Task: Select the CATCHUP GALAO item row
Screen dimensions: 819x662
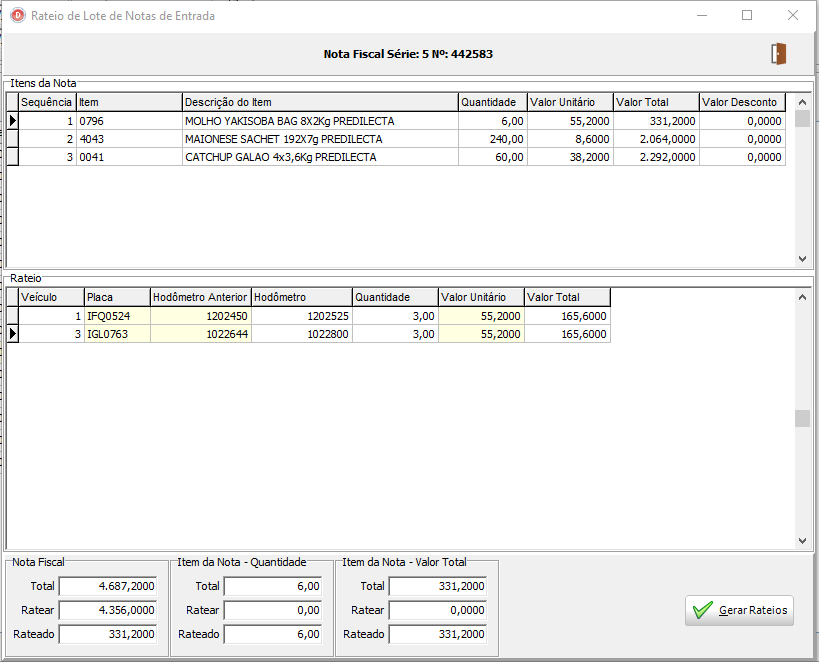Action: pos(280,157)
